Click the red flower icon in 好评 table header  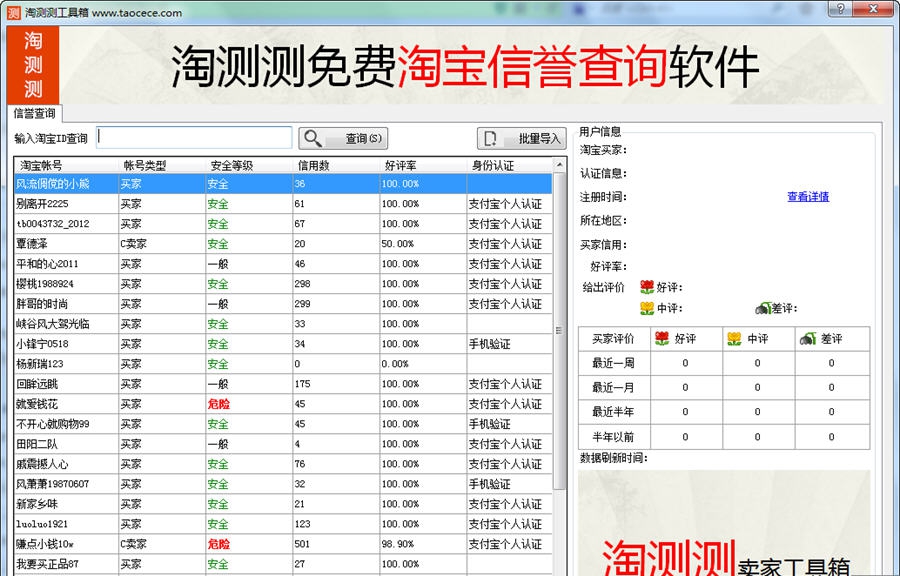click(662, 338)
